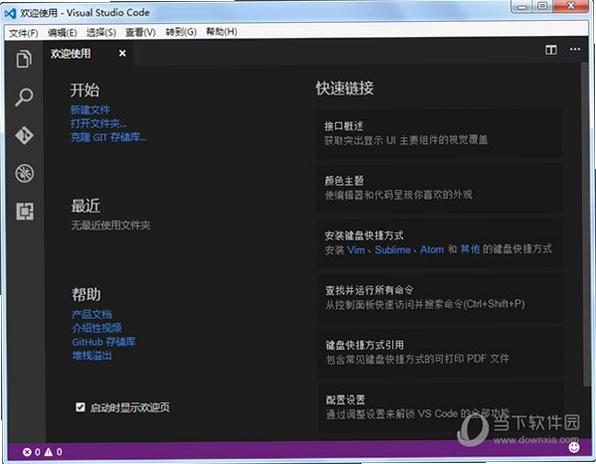Click the 其他 keymap link
This screenshot has width=596, height=464.
(x=470, y=249)
